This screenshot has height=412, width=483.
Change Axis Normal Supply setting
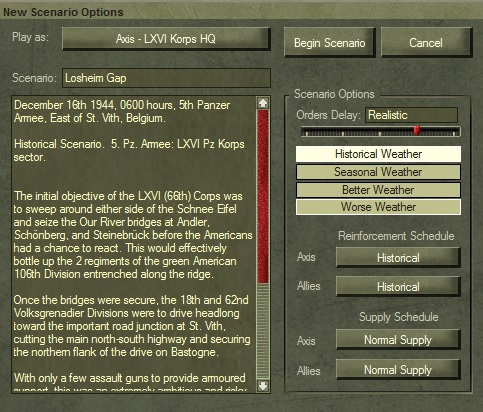398,340
